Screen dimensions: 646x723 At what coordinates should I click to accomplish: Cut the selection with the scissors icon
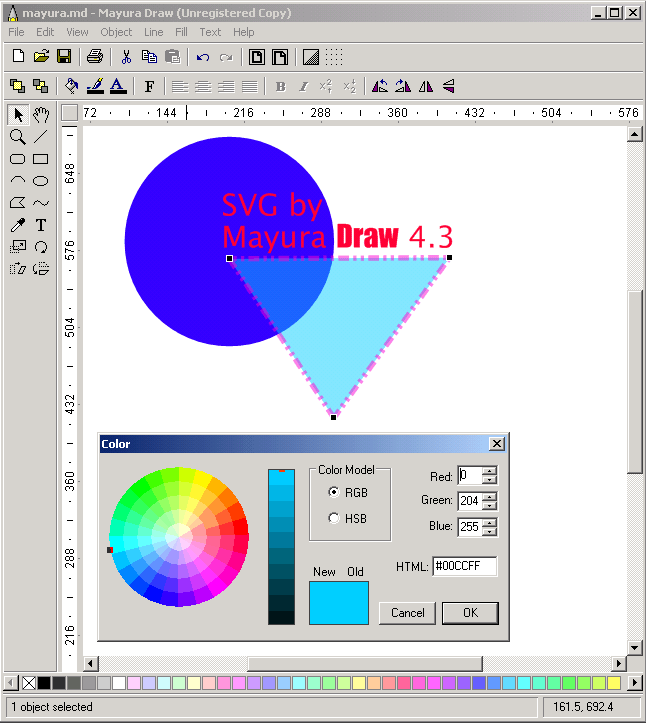pos(126,57)
